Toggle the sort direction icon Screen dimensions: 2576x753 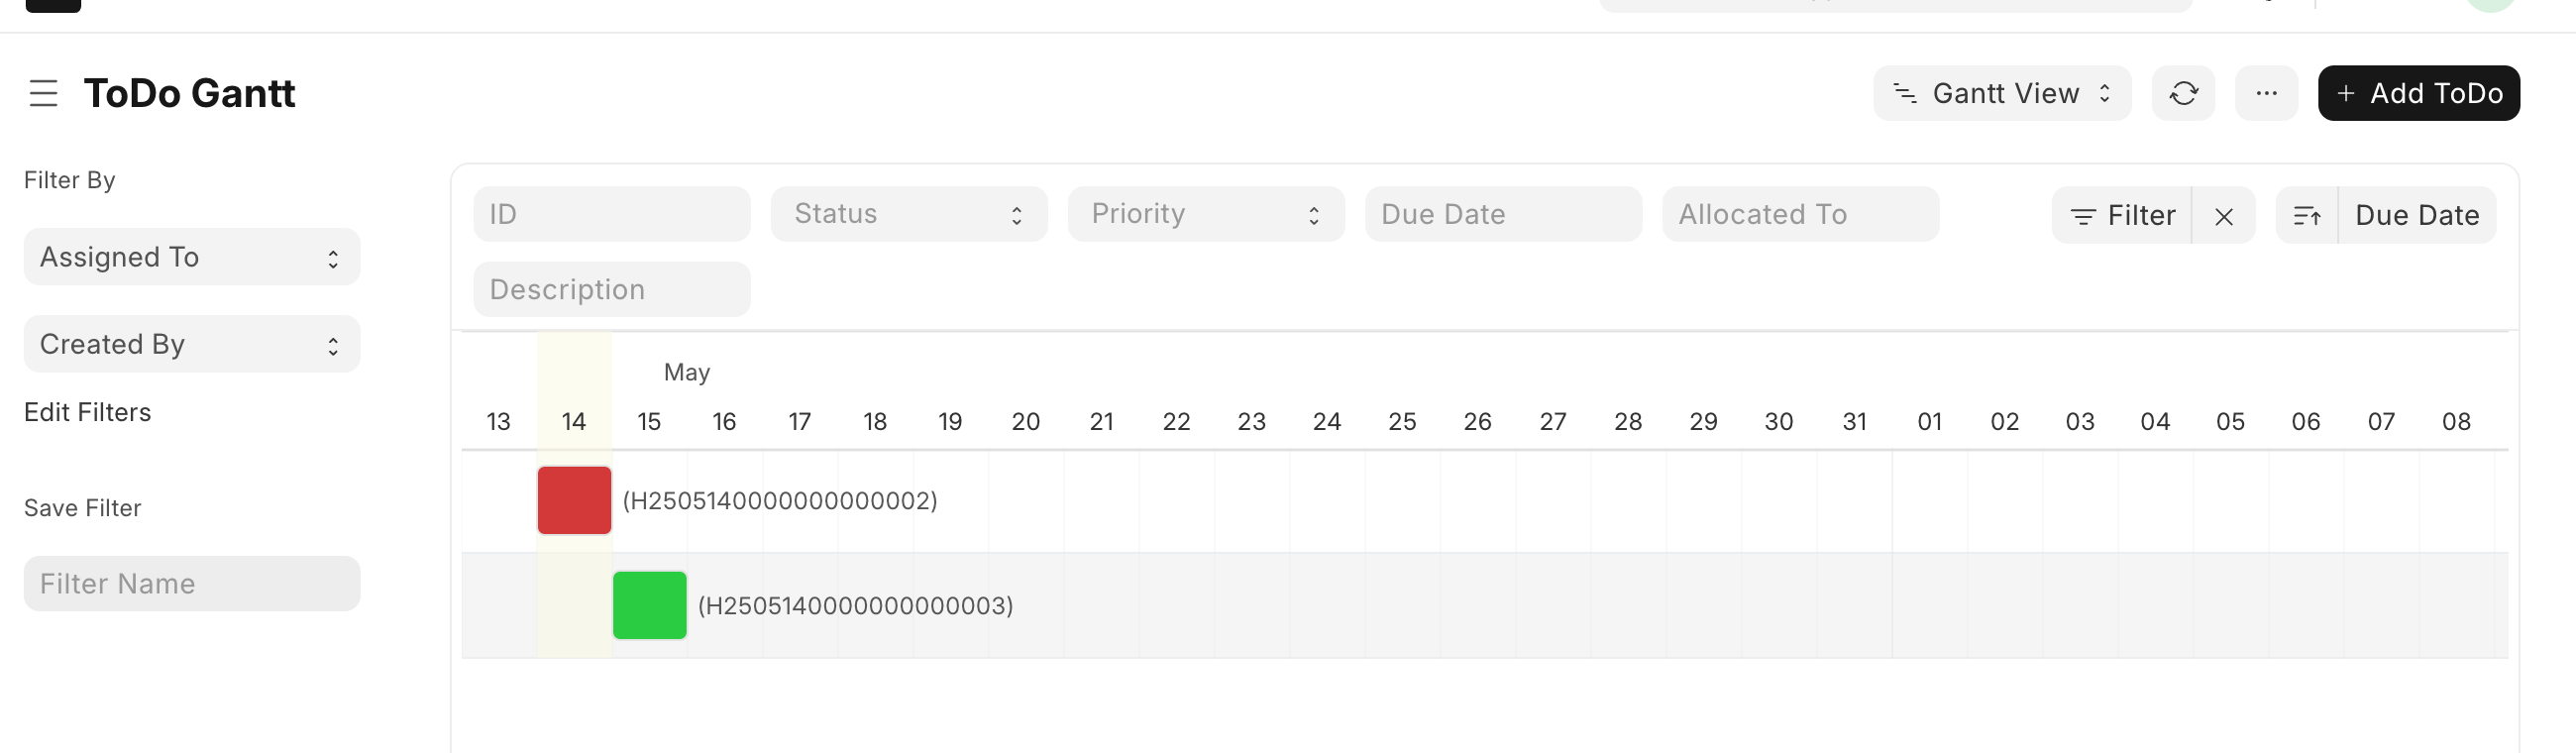click(2306, 216)
